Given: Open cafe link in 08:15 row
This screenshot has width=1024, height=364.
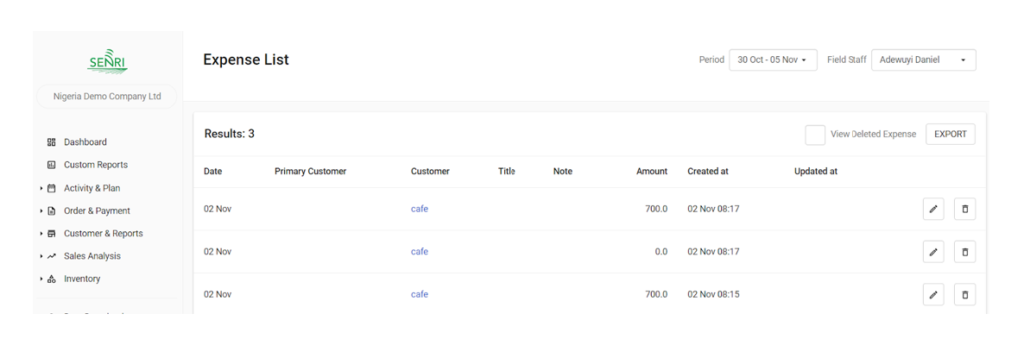Looking at the screenshot, I should 419,295.
